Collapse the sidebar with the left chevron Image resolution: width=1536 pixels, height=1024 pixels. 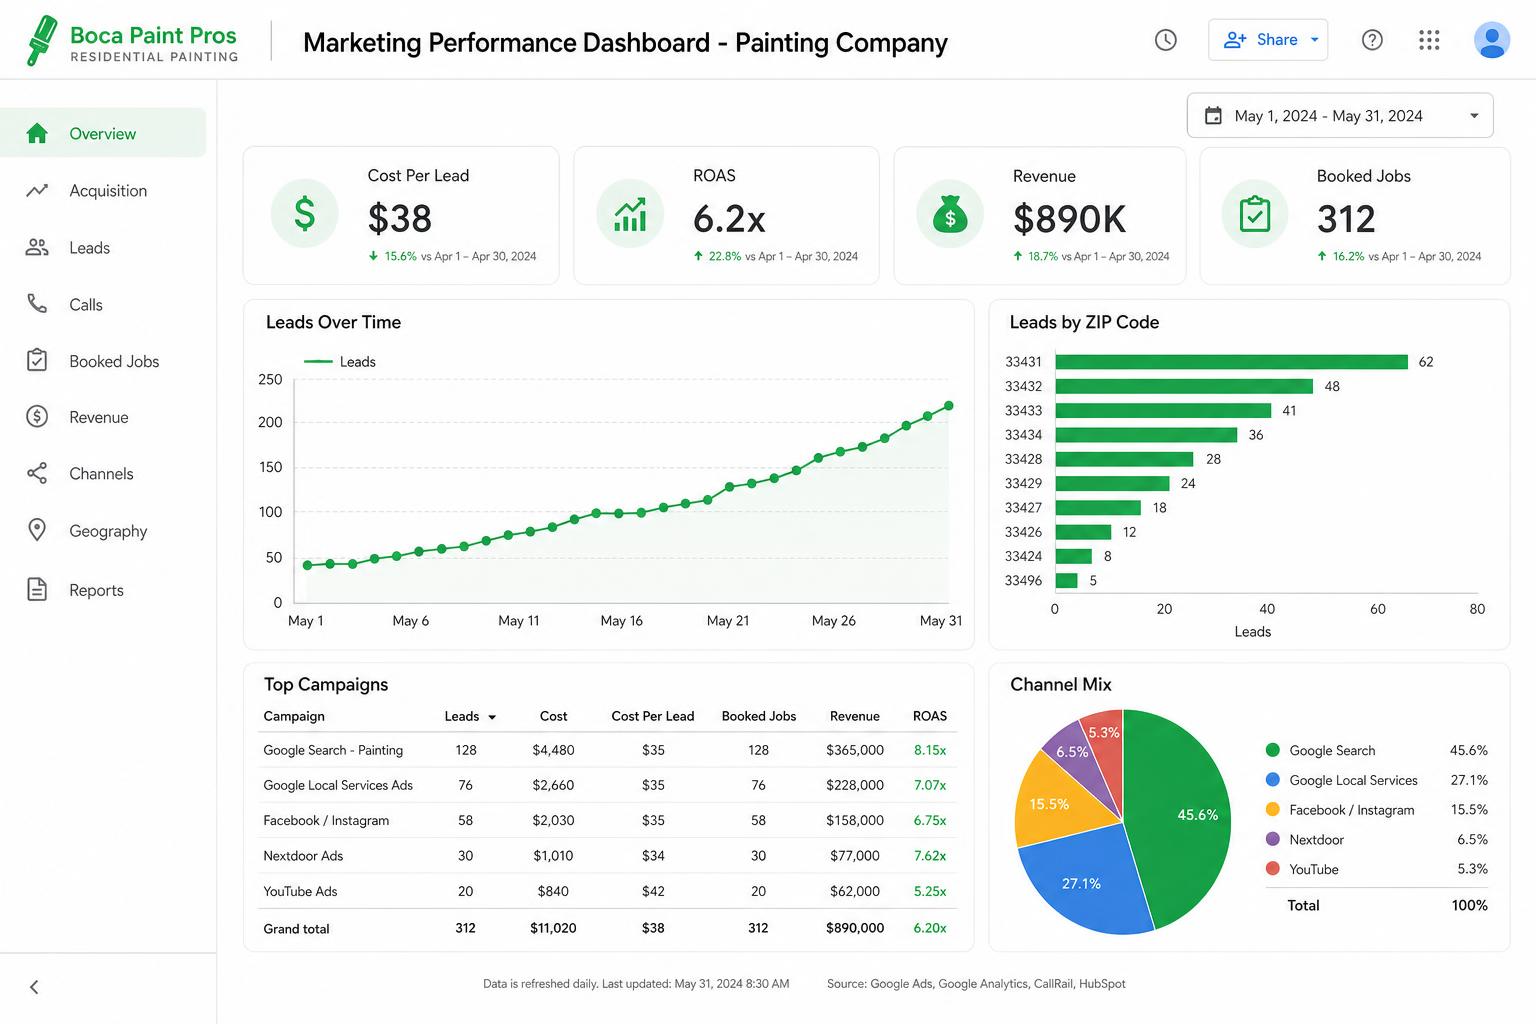(x=34, y=987)
